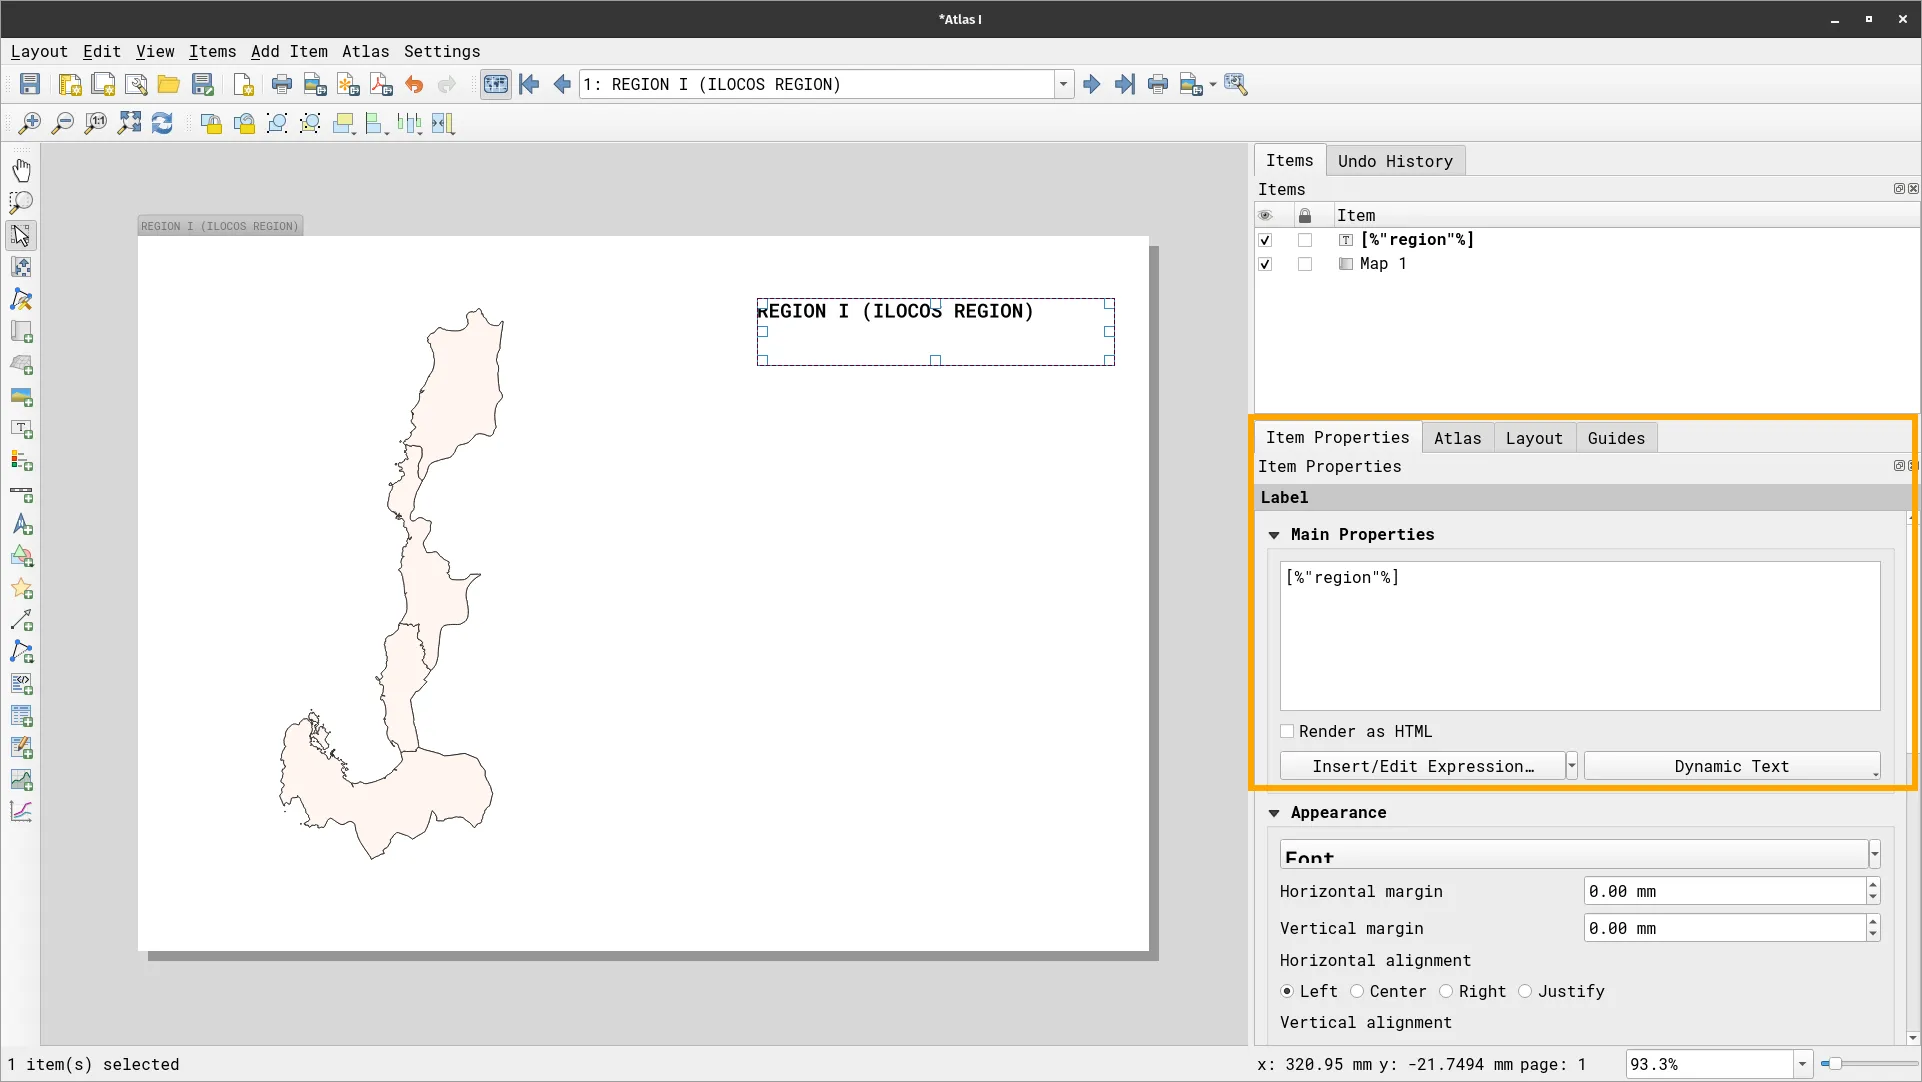Click the Dynamic Text button
This screenshot has height=1082, width=1922.
pyautogui.click(x=1731, y=765)
